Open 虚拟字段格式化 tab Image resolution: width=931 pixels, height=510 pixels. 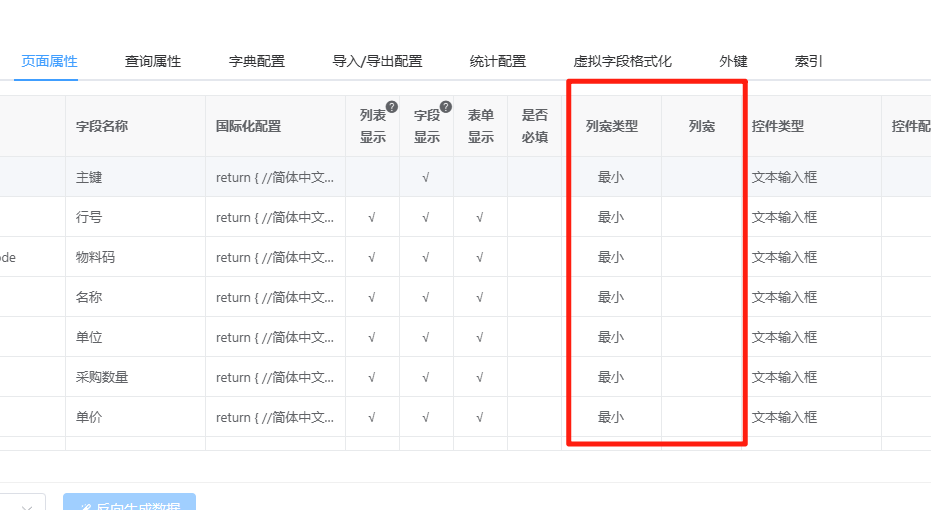coord(622,61)
